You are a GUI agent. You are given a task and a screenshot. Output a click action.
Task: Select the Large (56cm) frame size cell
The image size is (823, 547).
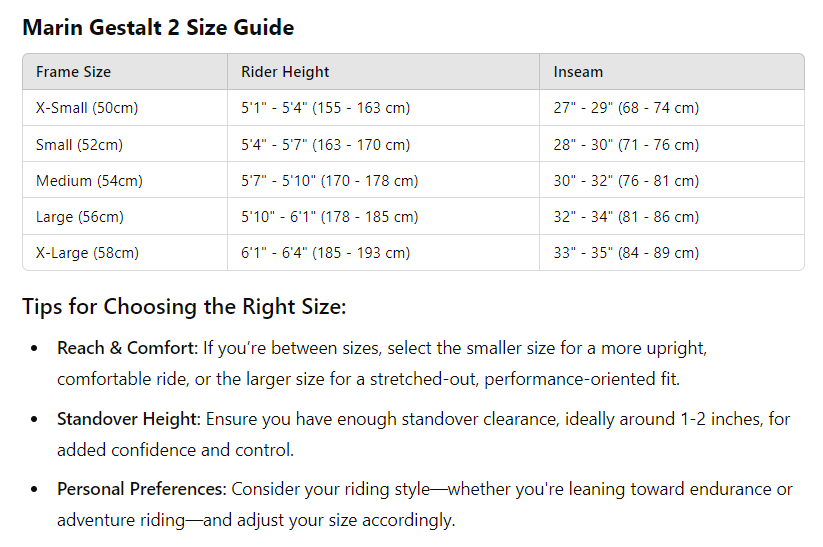80,217
